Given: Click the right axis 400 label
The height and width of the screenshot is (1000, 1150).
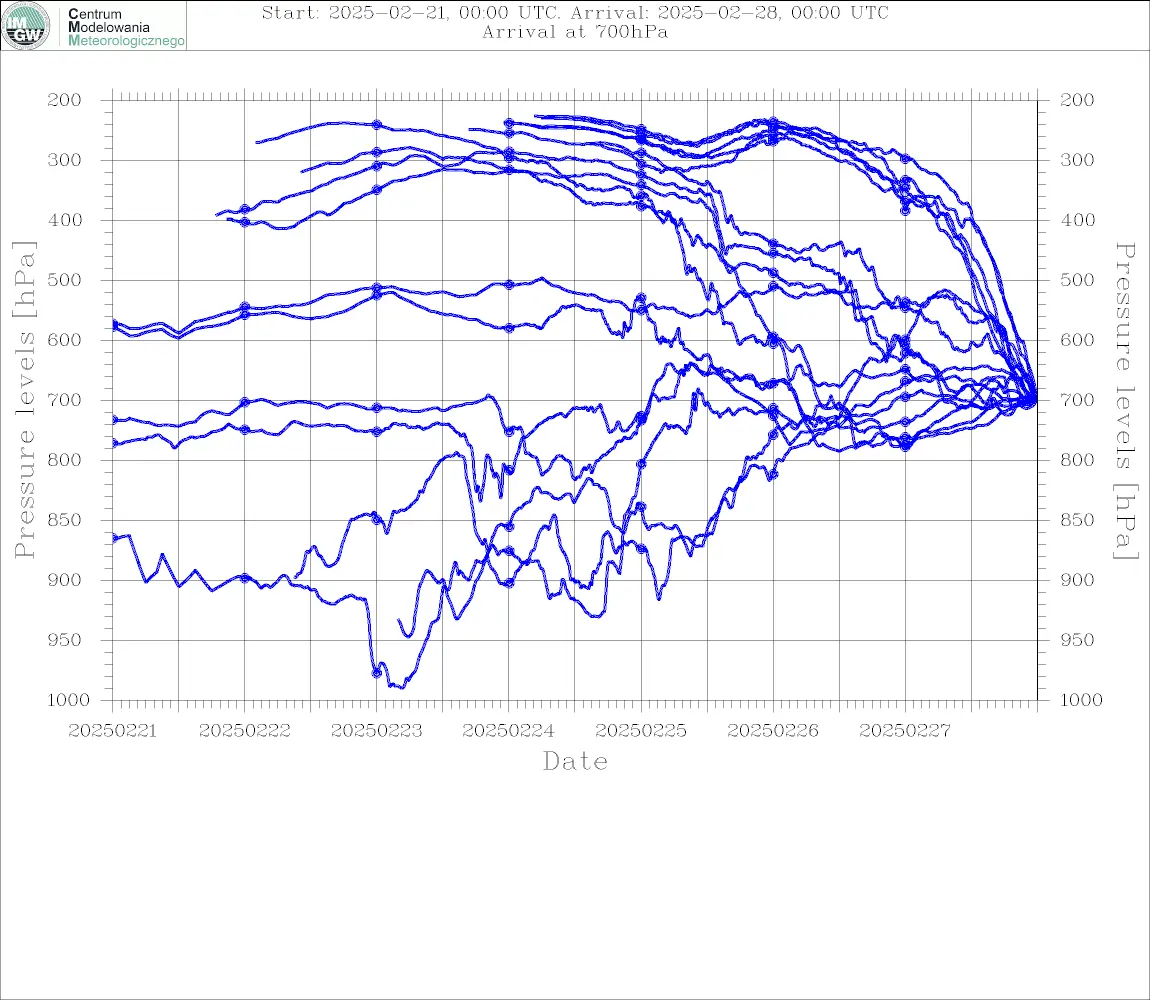Looking at the screenshot, I should (1077, 220).
